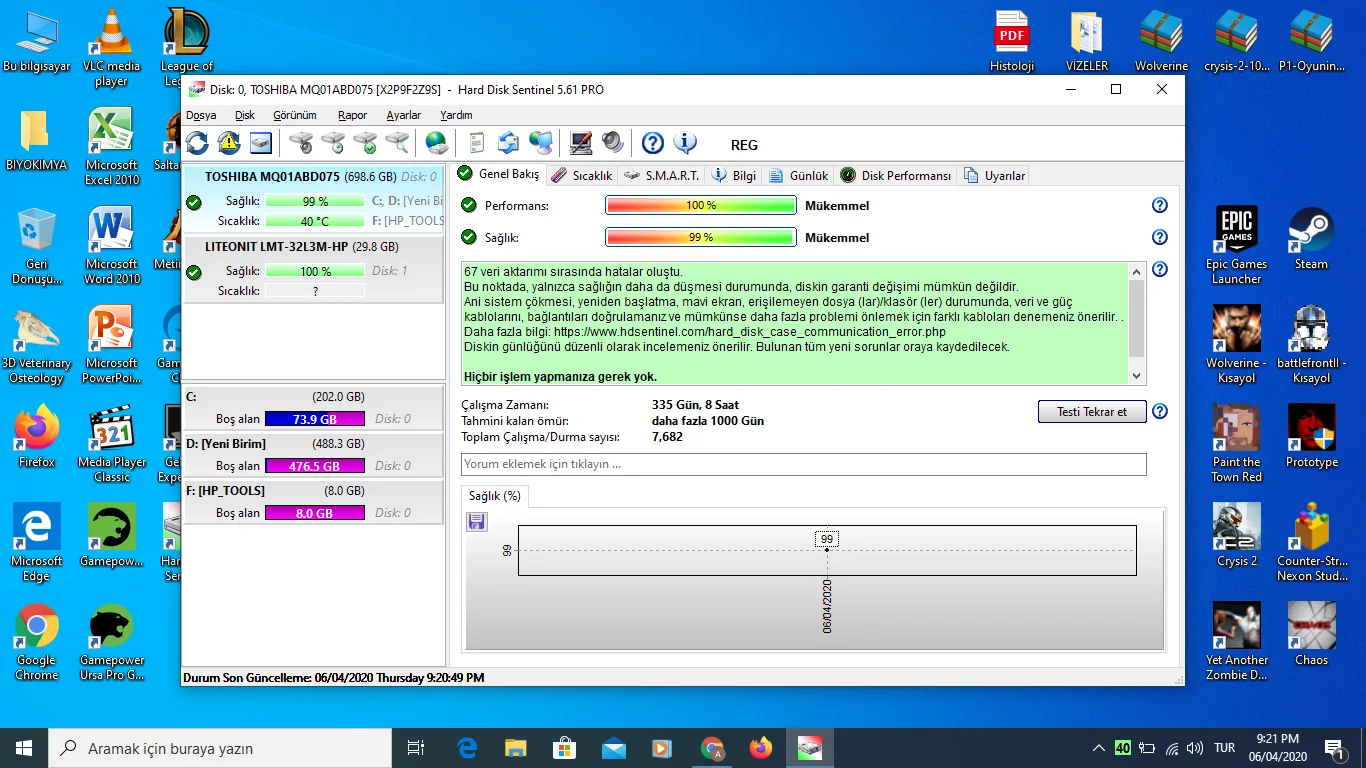Click the blue info balloon toolbar icon
This screenshot has width=1366, height=768.
pyautogui.click(x=686, y=142)
